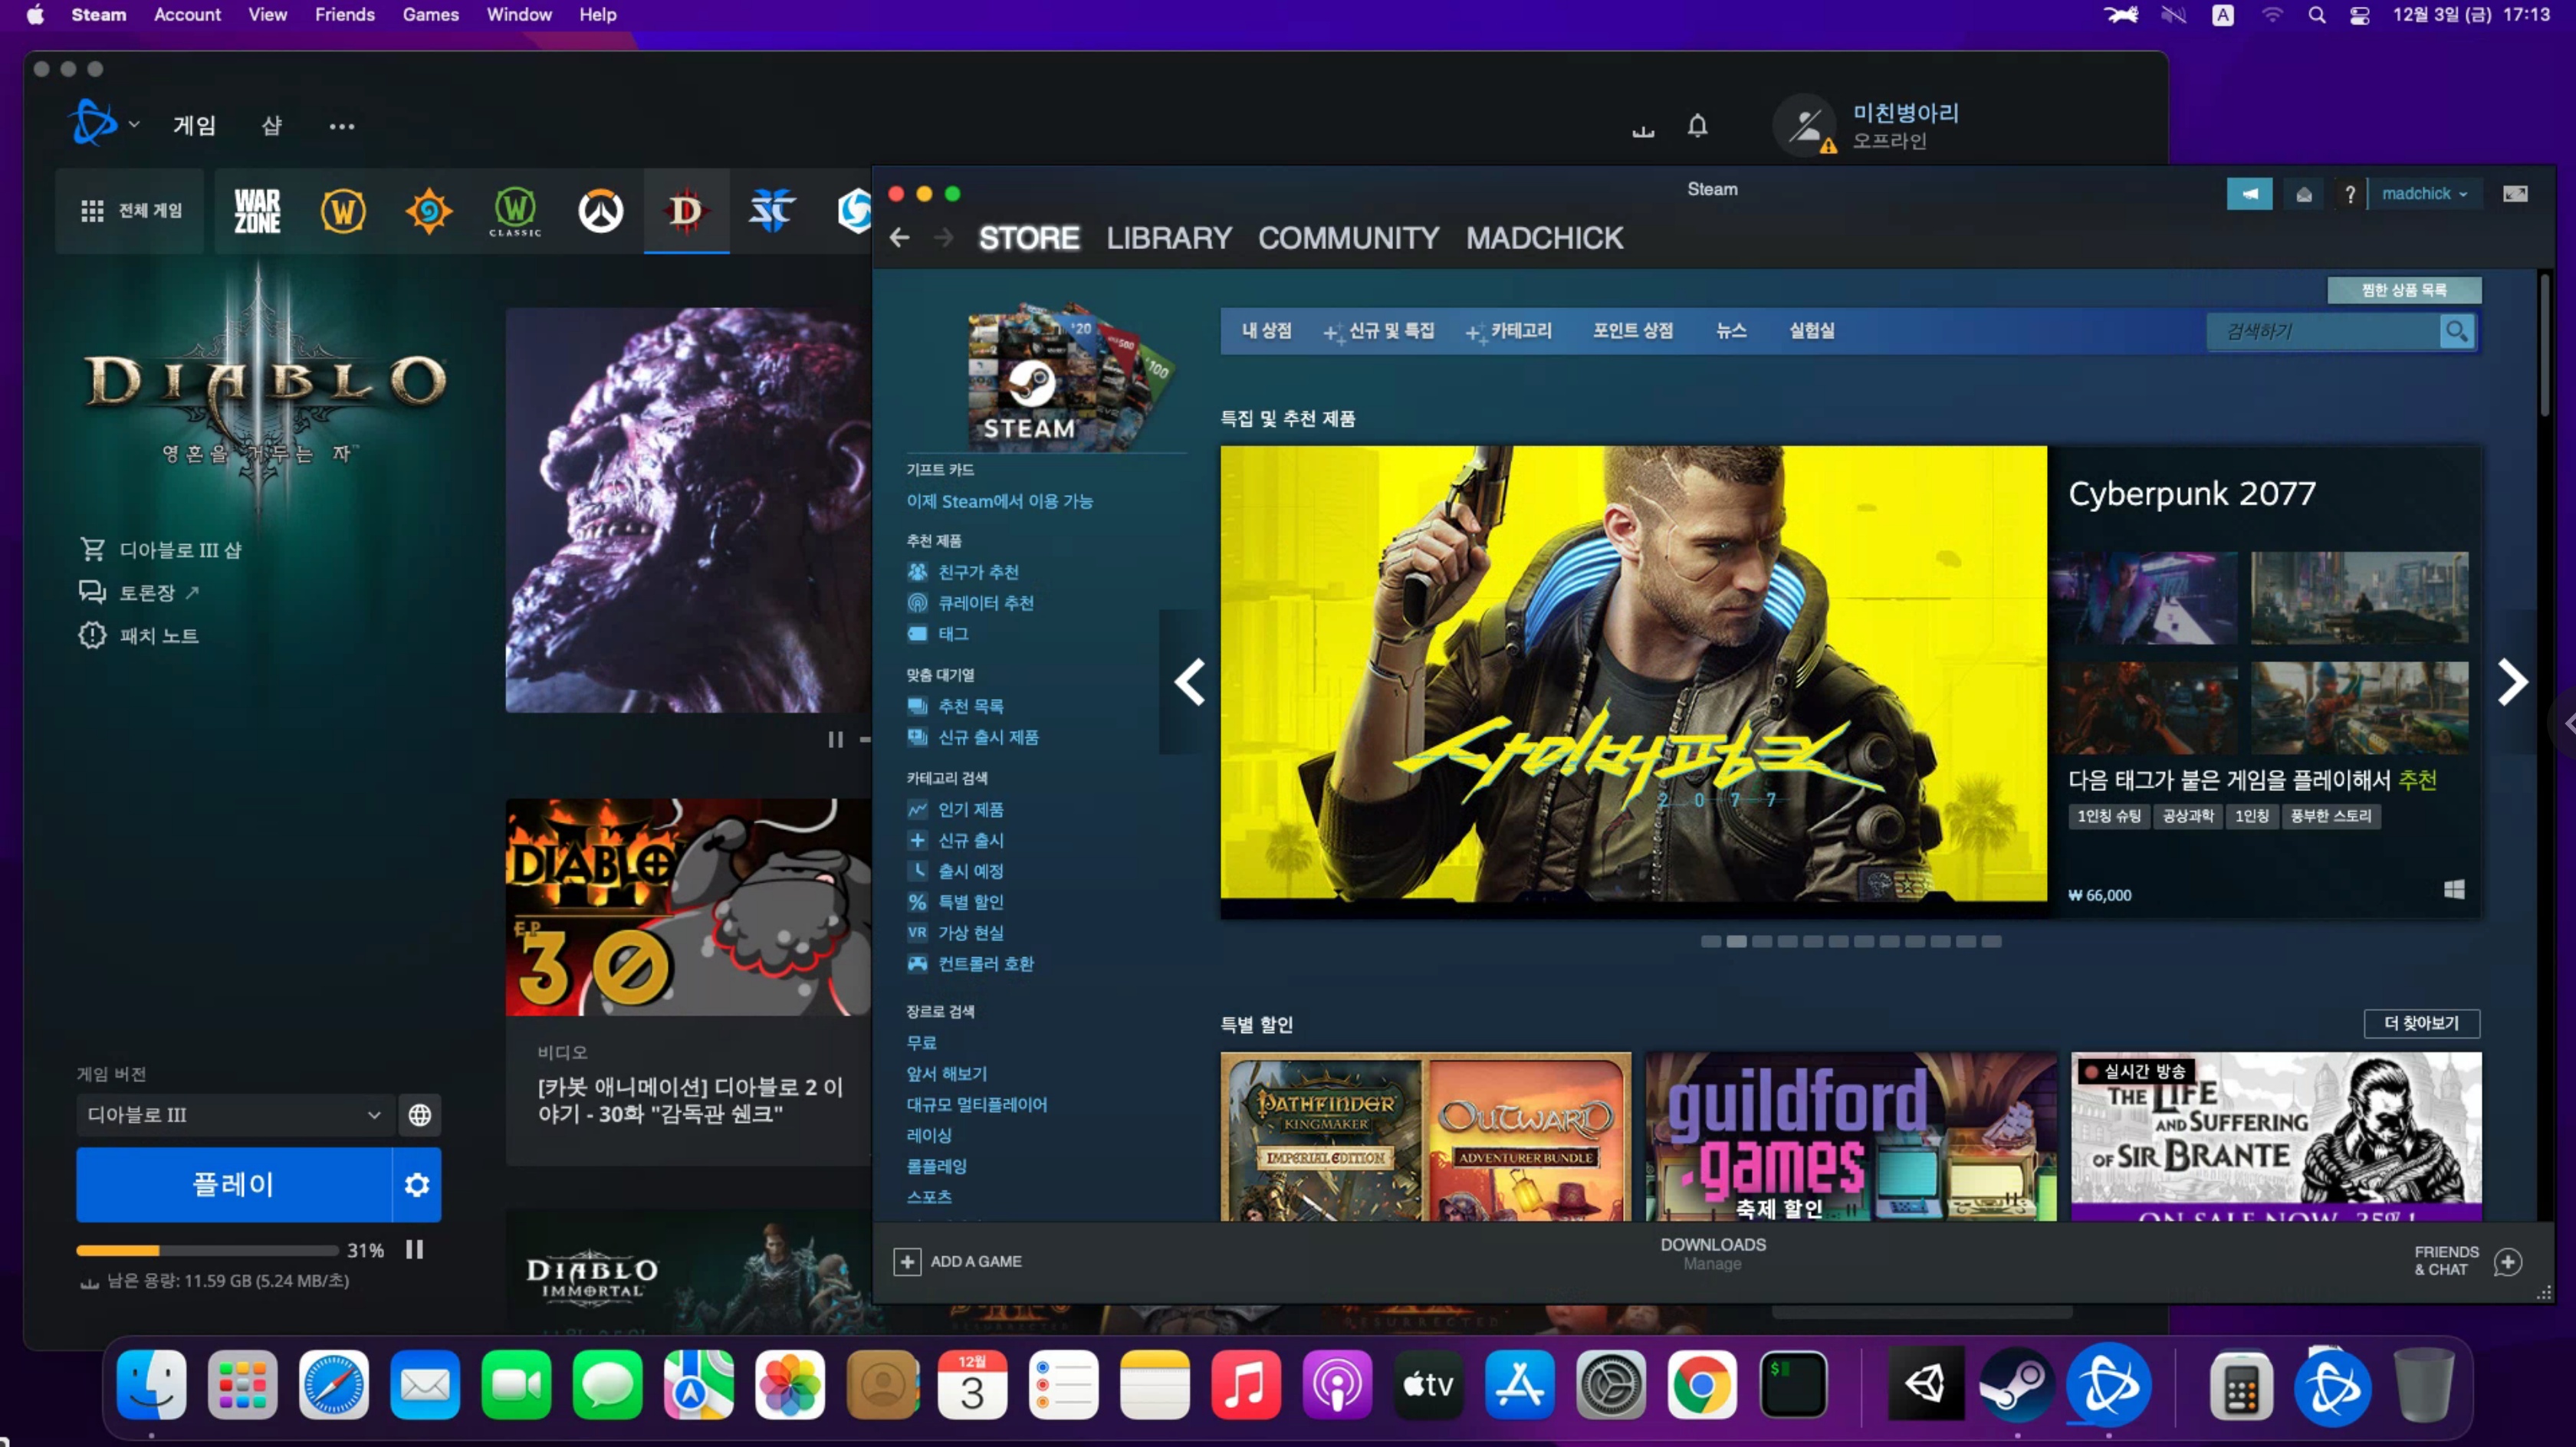The width and height of the screenshot is (2576, 1447).
Task: Open the Games menu in menu bar
Action: [x=430, y=15]
